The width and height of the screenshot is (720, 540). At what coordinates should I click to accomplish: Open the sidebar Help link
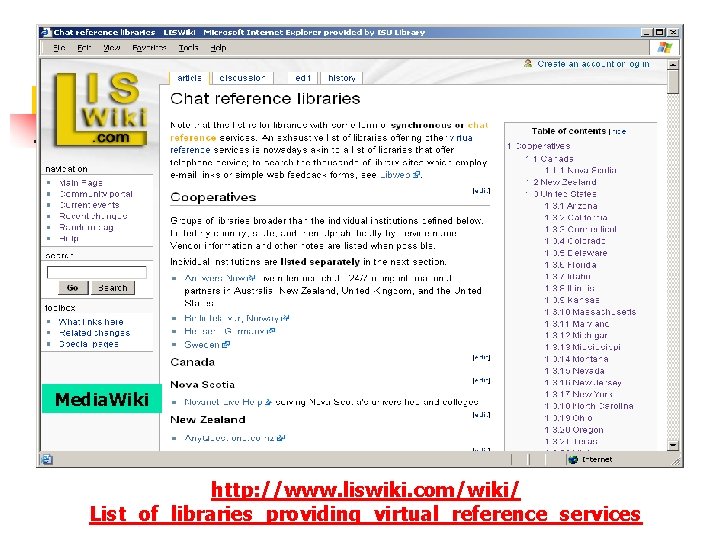(x=69, y=238)
